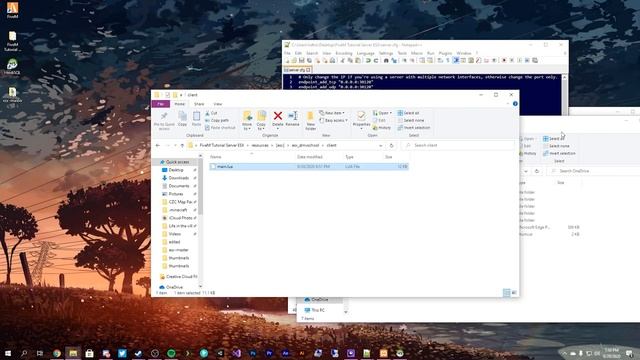The image size is (640, 360).
Task: Switch to the Share ribbon tab
Action: (199, 104)
